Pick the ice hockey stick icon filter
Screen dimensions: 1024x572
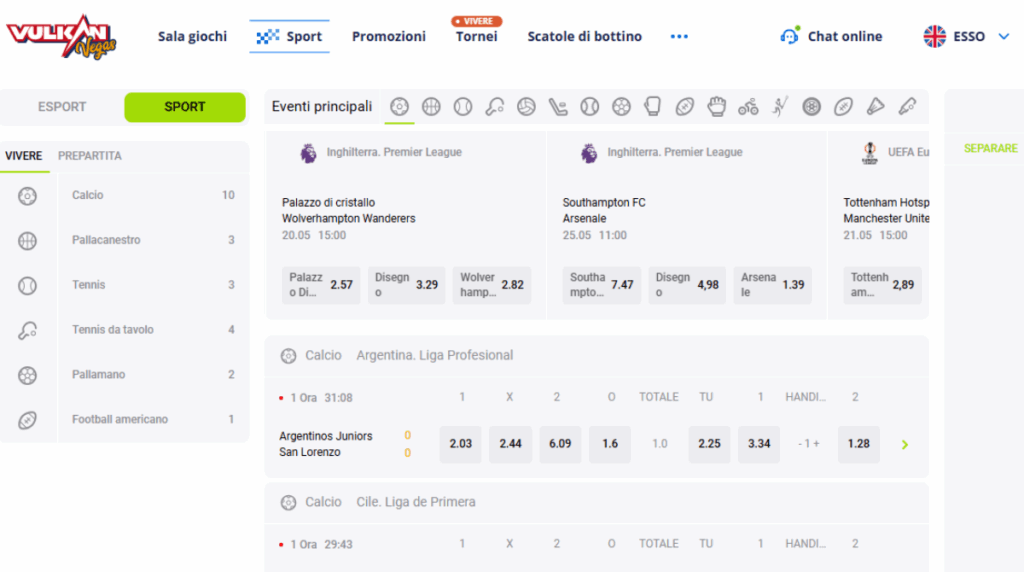(x=558, y=106)
